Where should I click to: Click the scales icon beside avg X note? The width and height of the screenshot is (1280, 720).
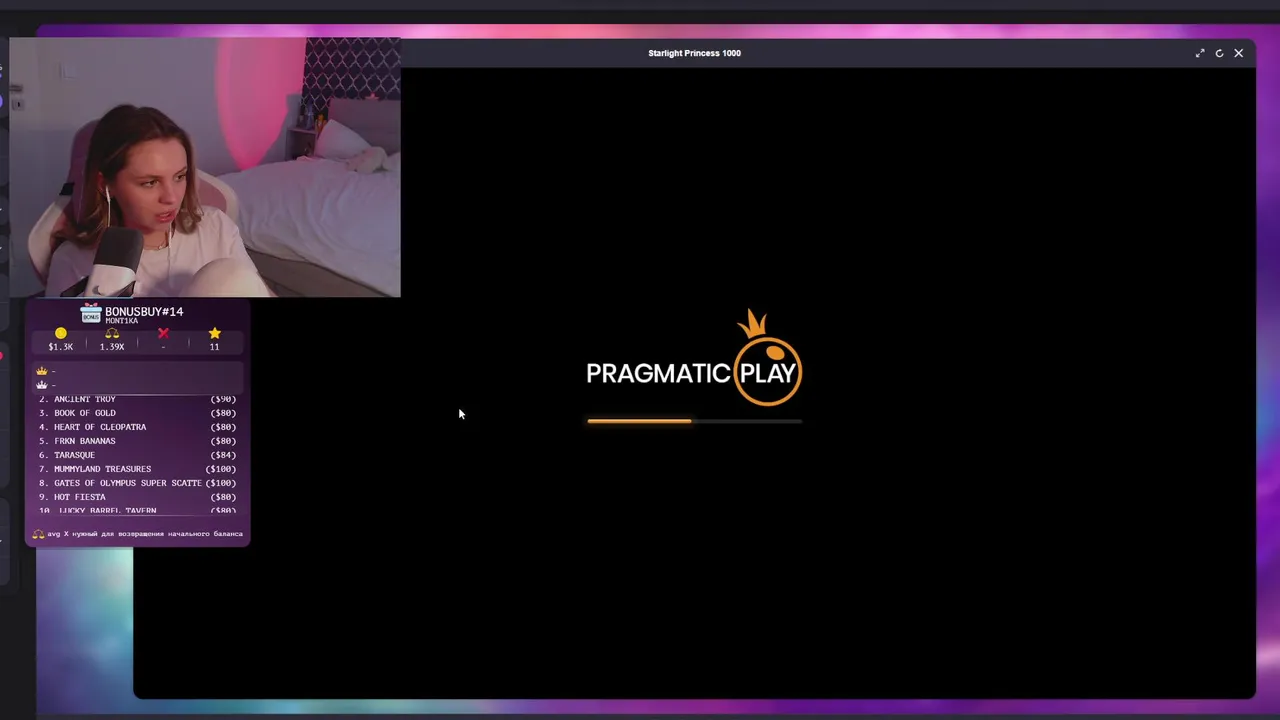(38, 534)
